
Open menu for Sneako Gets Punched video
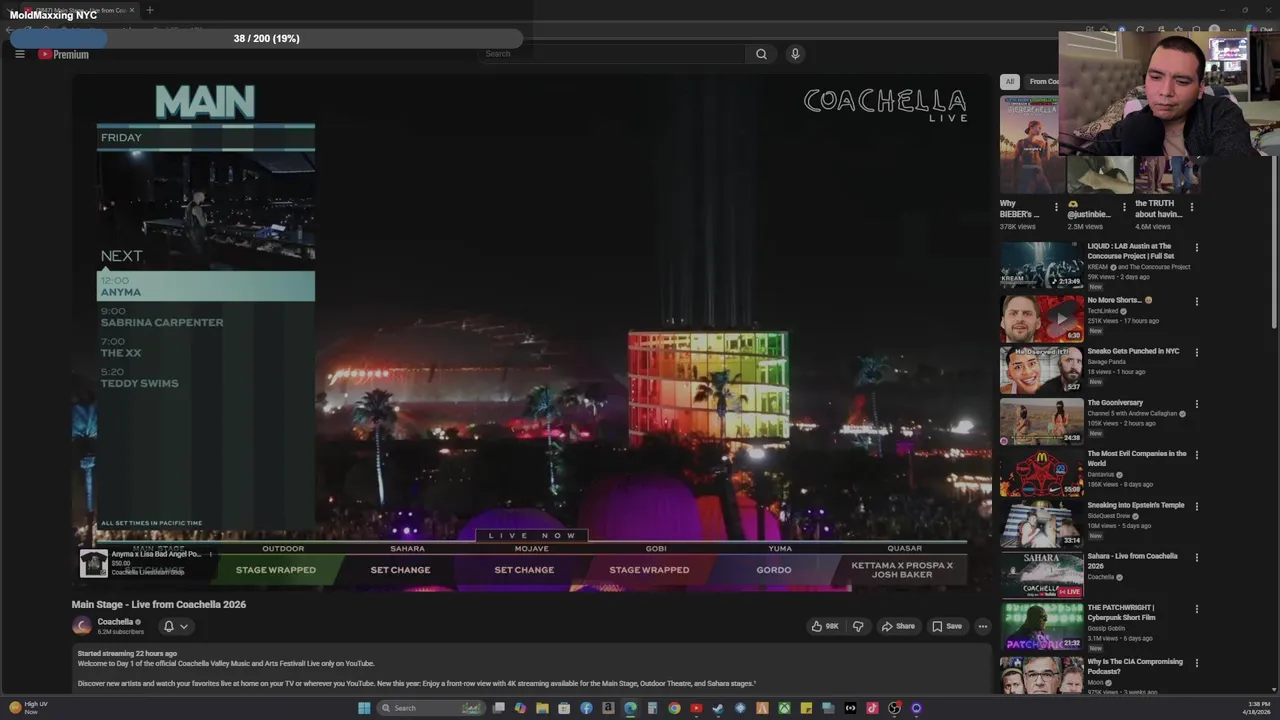tap(1196, 352)
